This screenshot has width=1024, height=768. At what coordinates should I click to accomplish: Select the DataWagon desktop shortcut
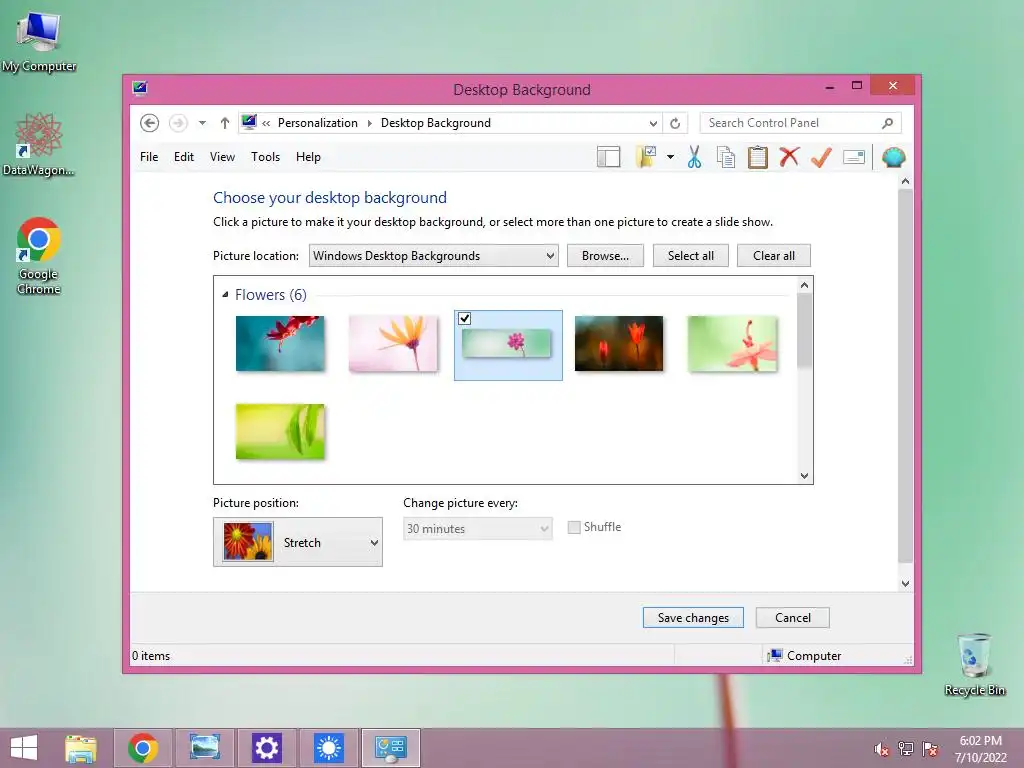(39, 144)
